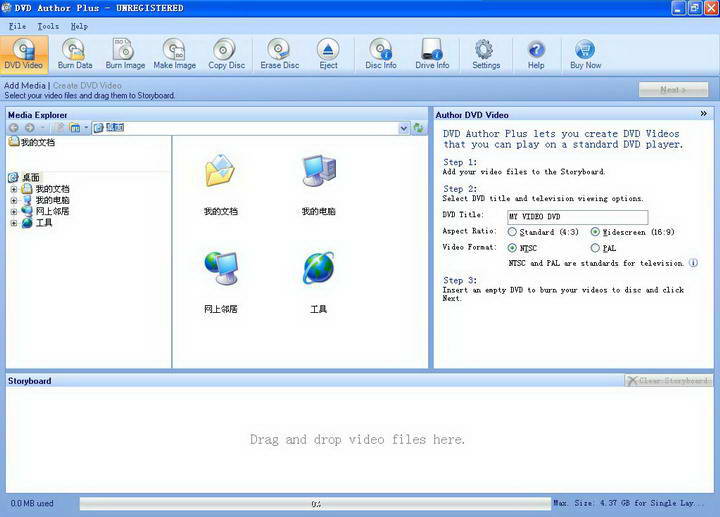Click the Media Explorer views icon
Screen dimensions: 720x517
click(x=74, y=128)
